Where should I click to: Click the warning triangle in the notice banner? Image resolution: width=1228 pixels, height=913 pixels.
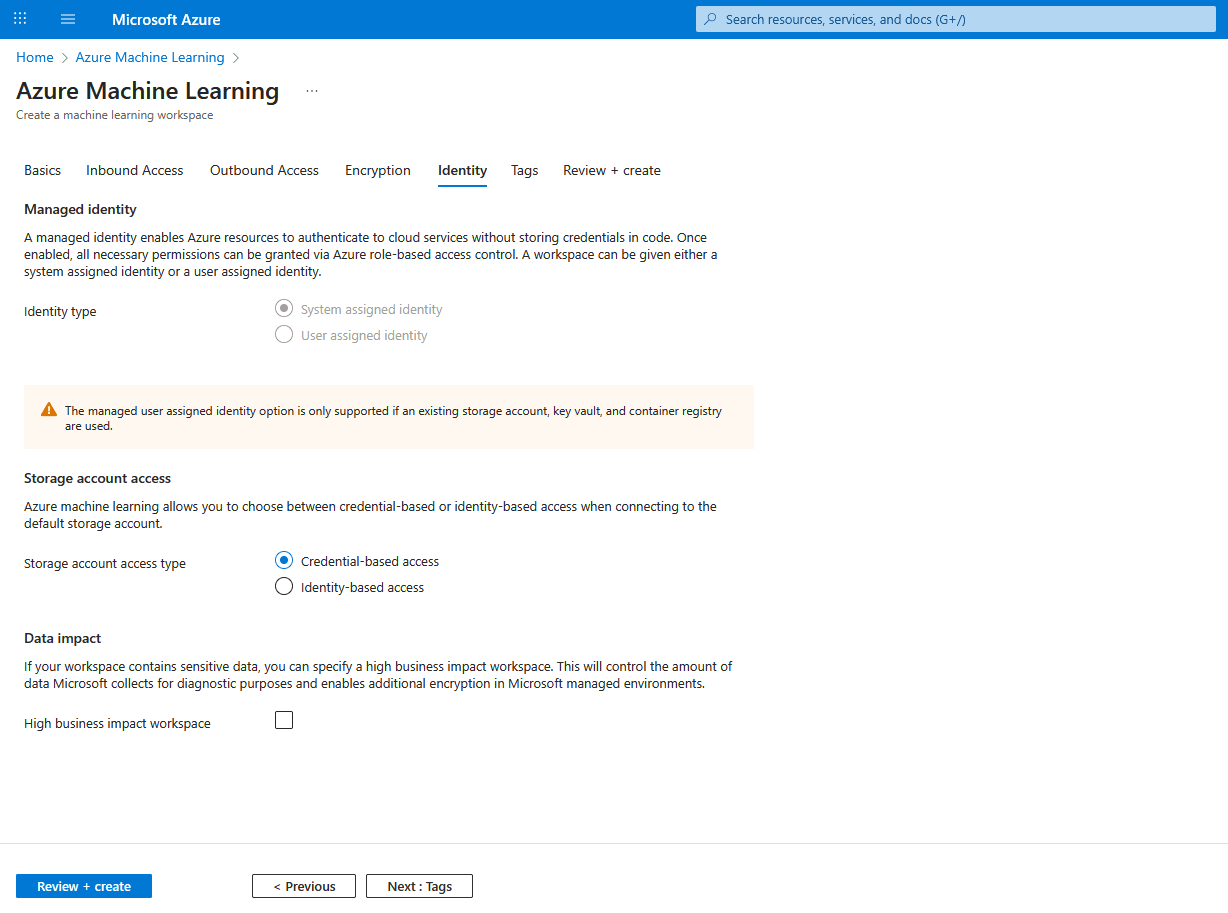coord(46,409)
